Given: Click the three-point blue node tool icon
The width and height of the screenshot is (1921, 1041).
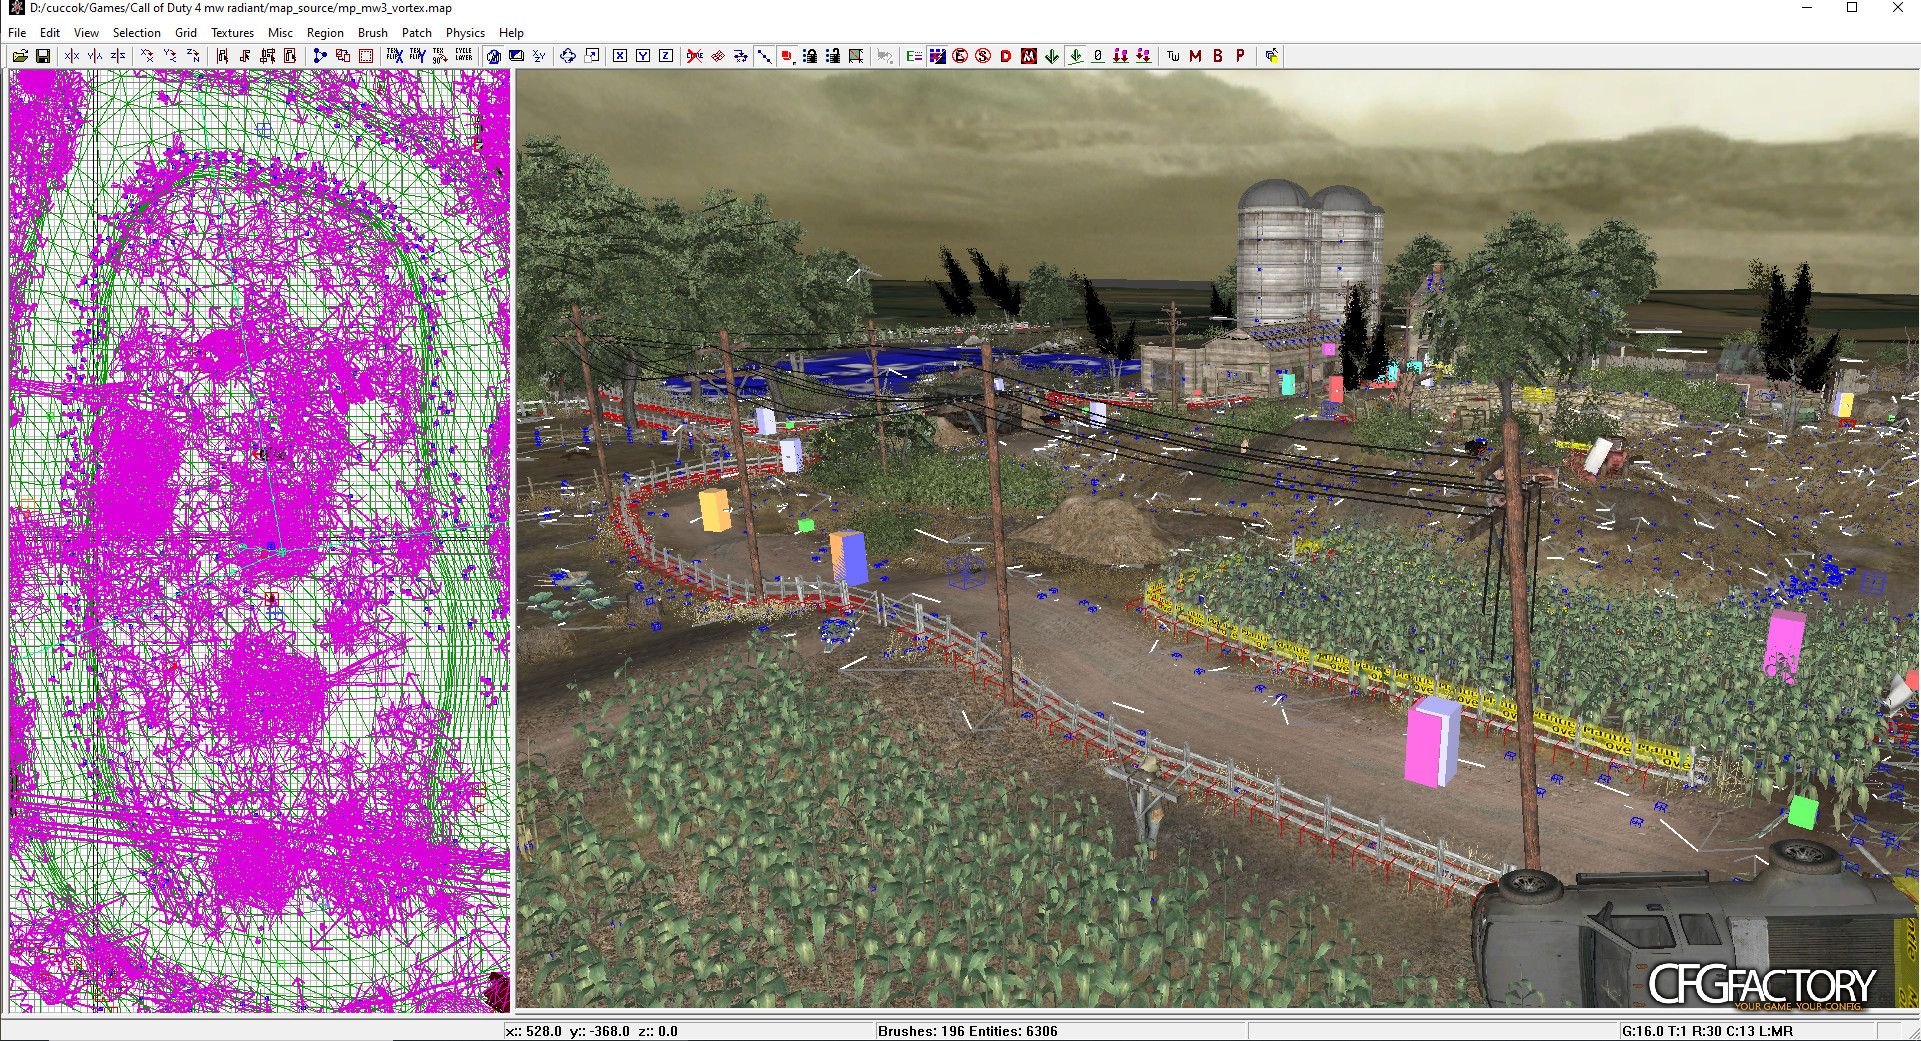Looking at the screenshot, I should (320, 56).
